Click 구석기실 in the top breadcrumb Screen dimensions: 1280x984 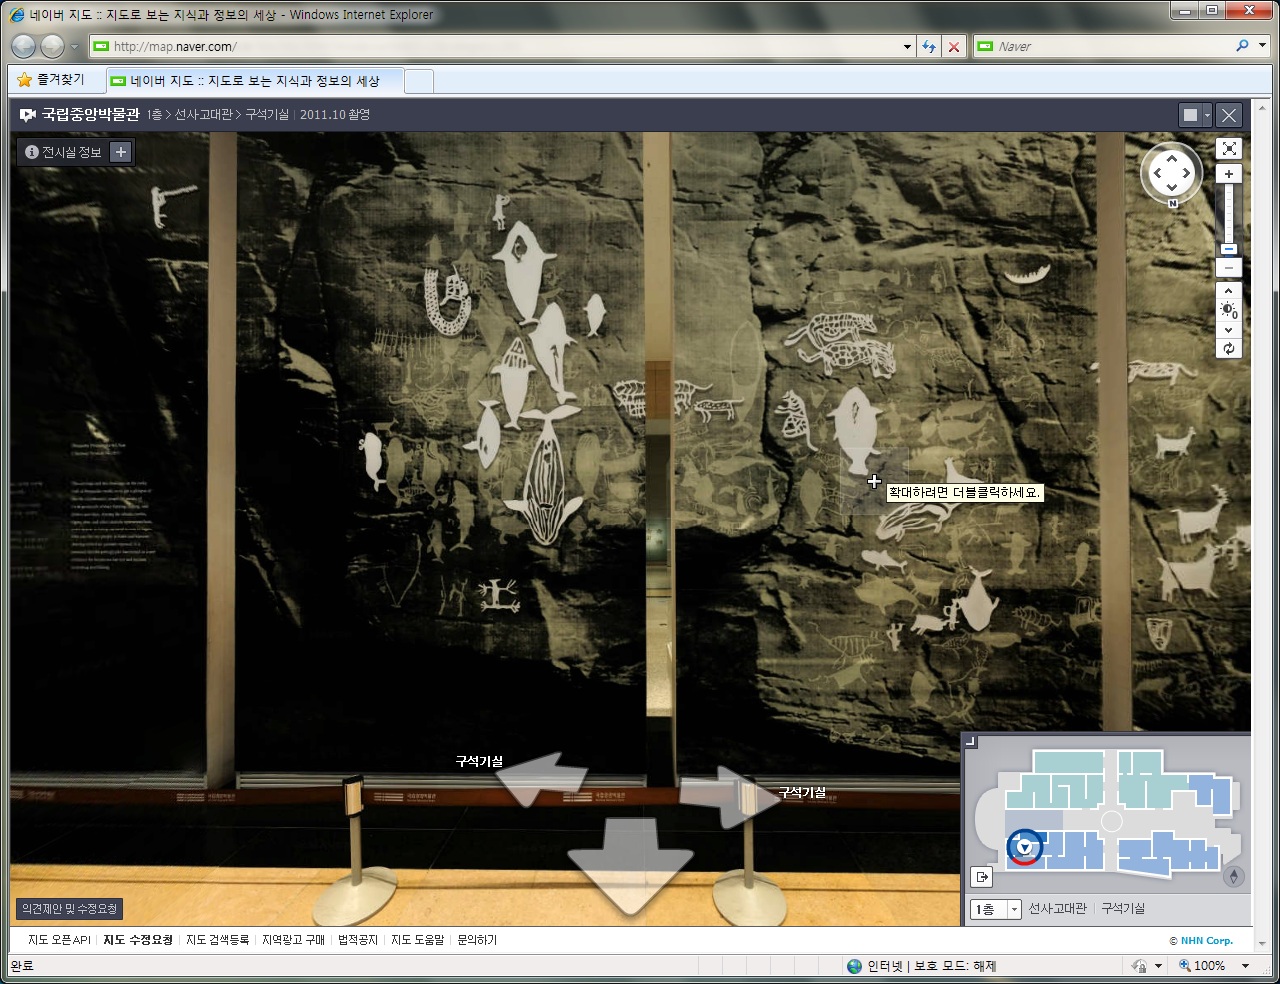267,115
